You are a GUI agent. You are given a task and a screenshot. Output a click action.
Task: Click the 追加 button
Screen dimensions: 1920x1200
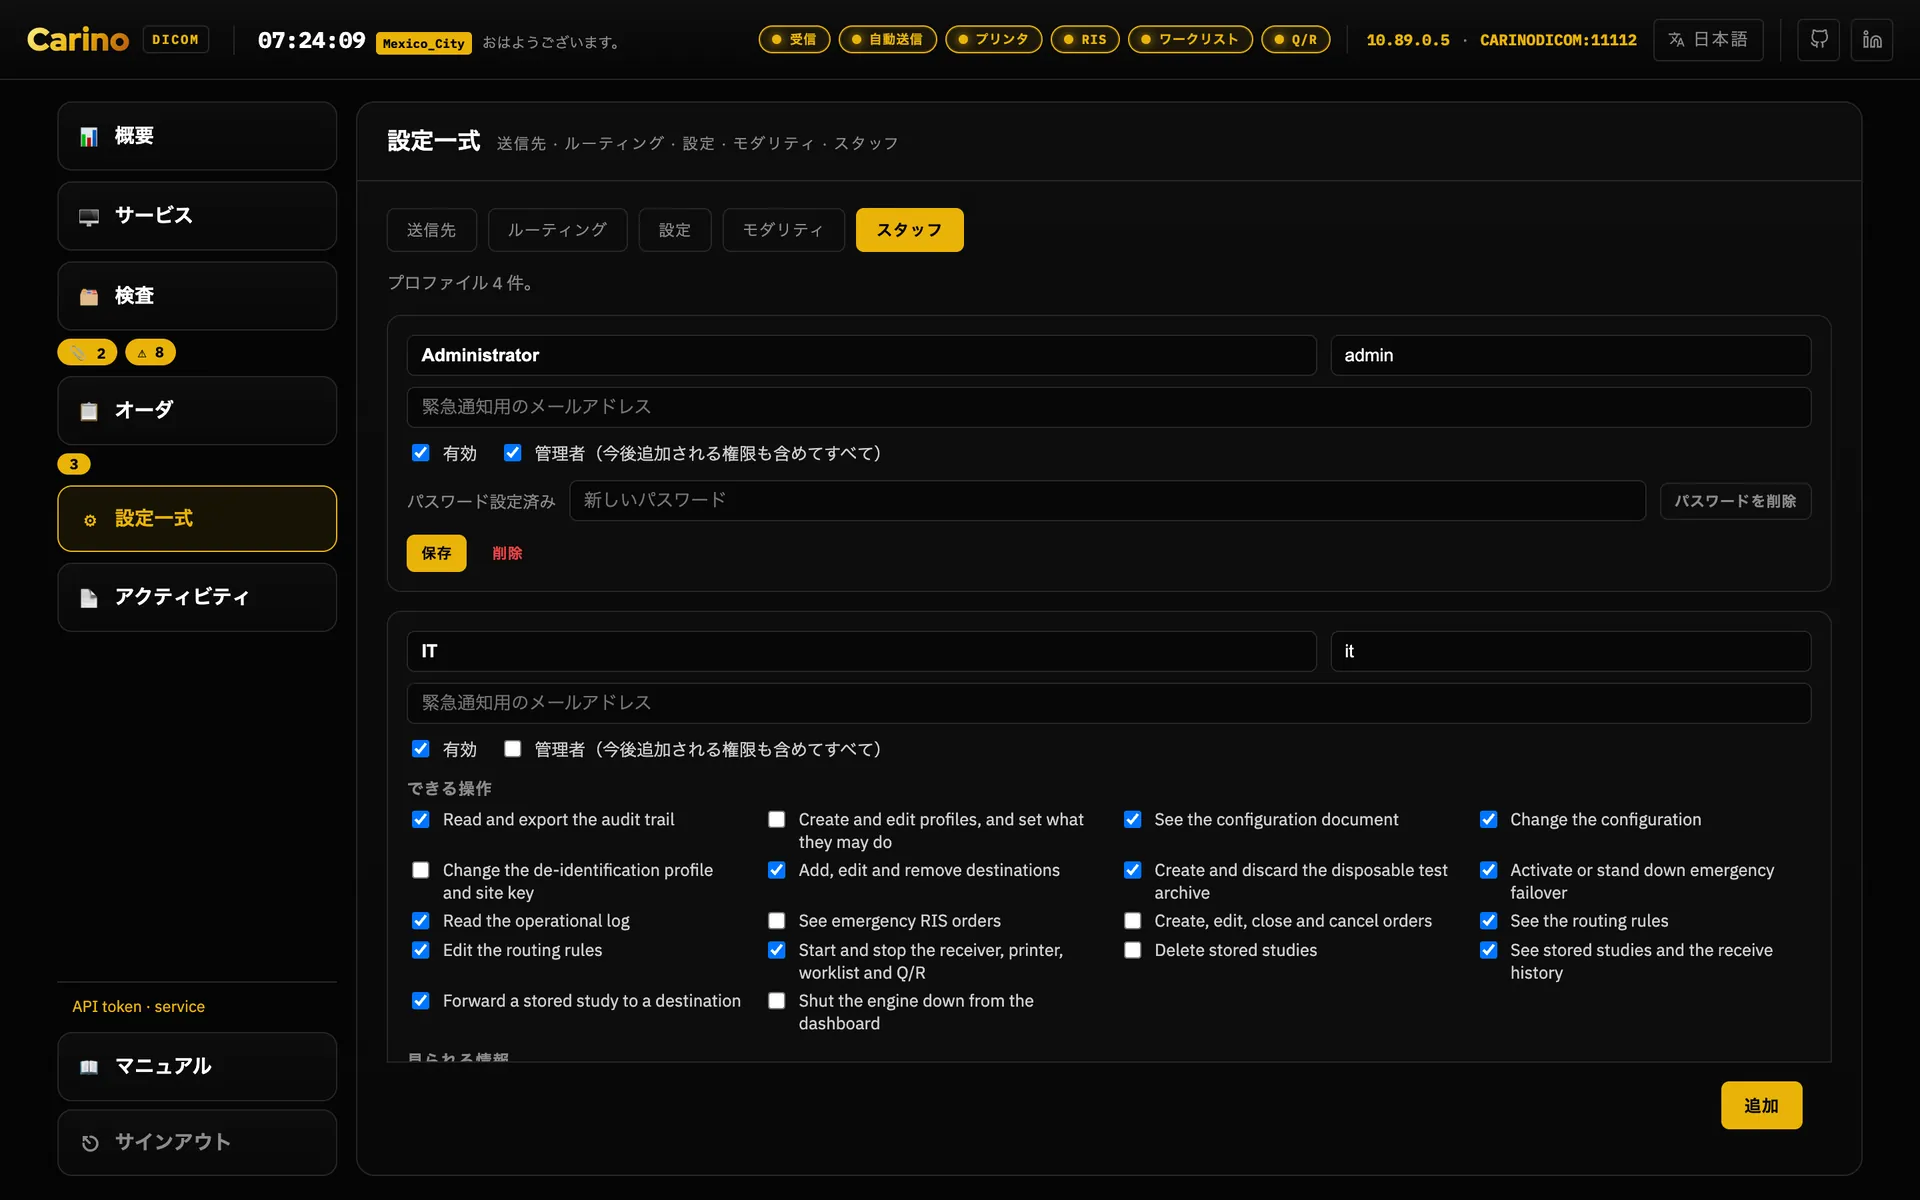point(1761,1105)
